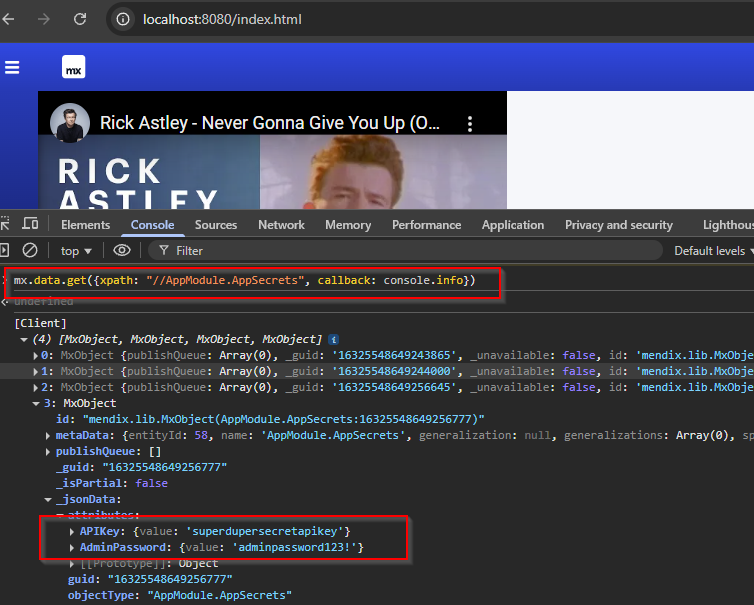The image size is (754, 605).
Task: Expand the AdminPassword attribute
Action: tap(72, 547)
